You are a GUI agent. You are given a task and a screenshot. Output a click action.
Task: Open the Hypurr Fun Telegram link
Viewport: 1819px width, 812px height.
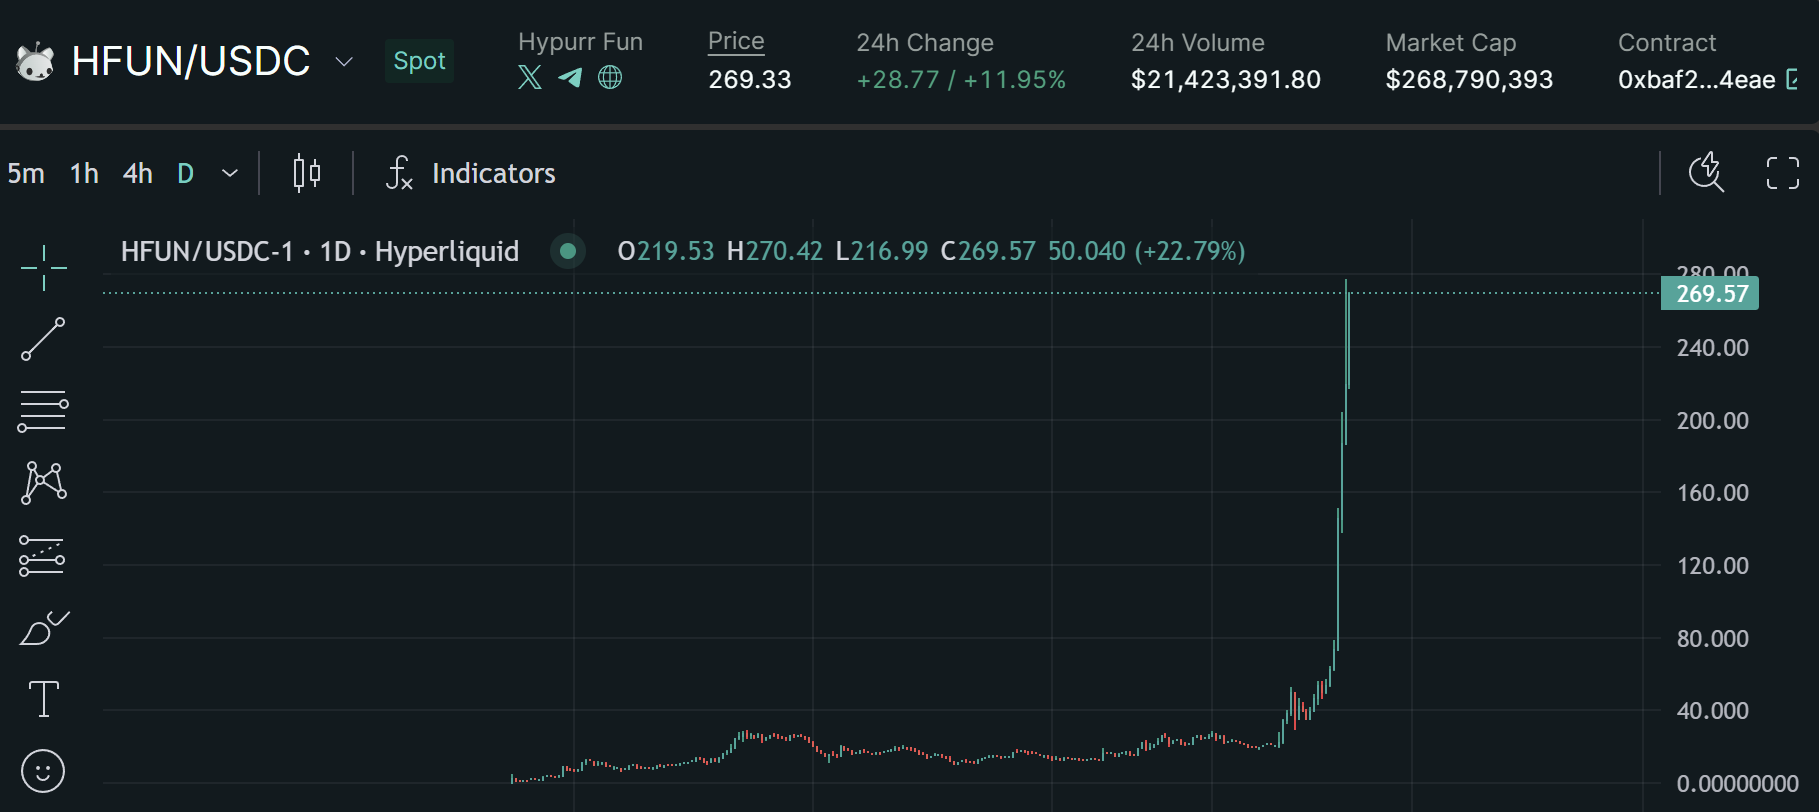[x=570, y=77]
